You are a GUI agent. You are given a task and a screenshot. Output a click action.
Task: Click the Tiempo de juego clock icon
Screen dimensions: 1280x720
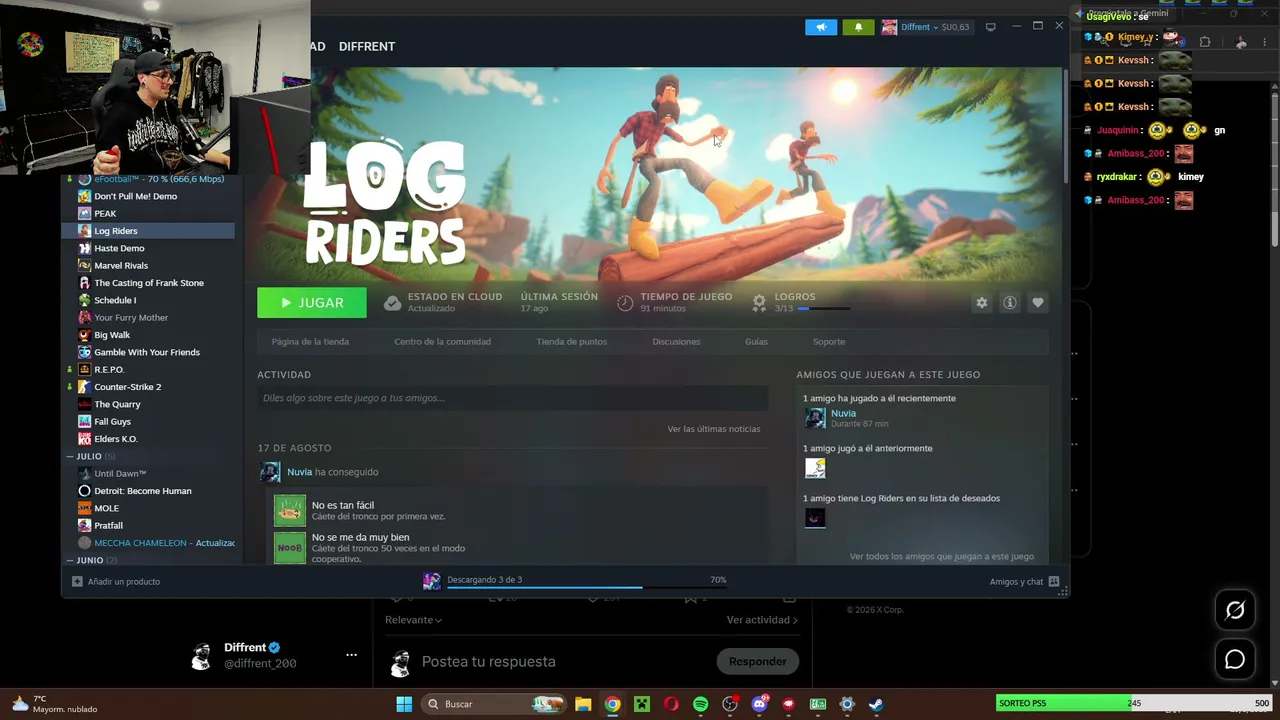625,302
